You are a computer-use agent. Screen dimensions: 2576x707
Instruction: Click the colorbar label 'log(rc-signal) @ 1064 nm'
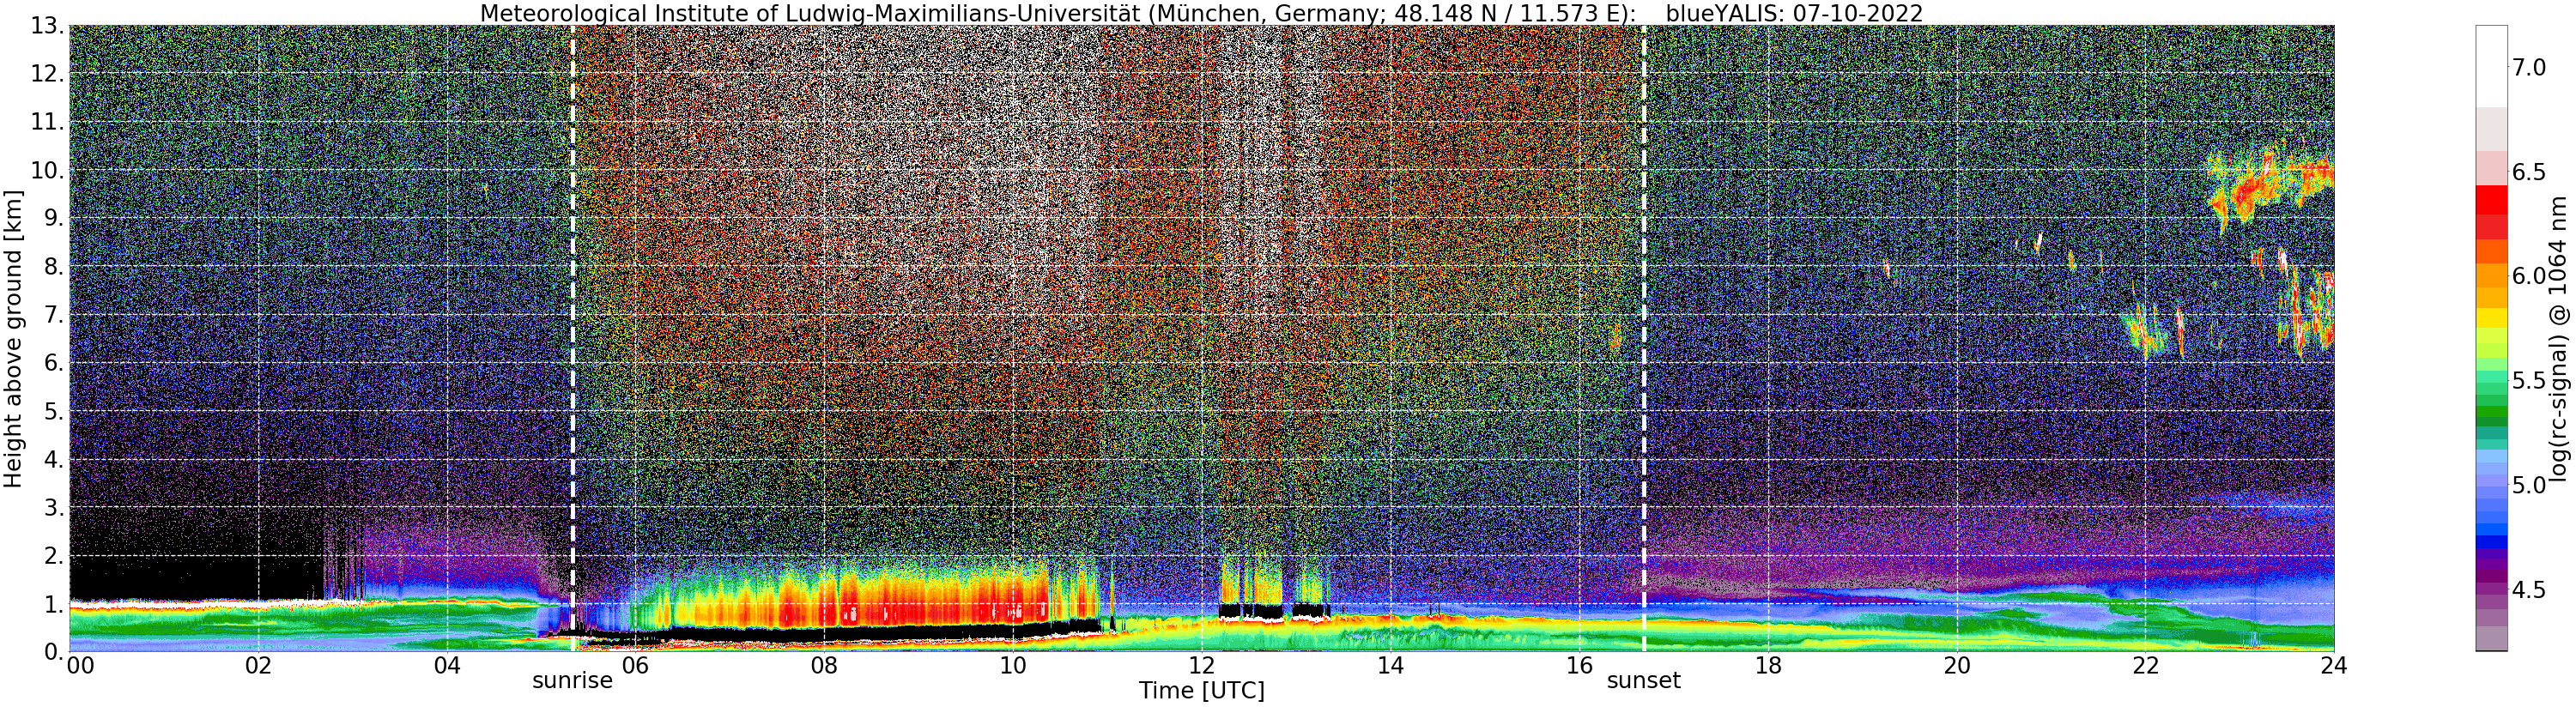point(2559,338)
